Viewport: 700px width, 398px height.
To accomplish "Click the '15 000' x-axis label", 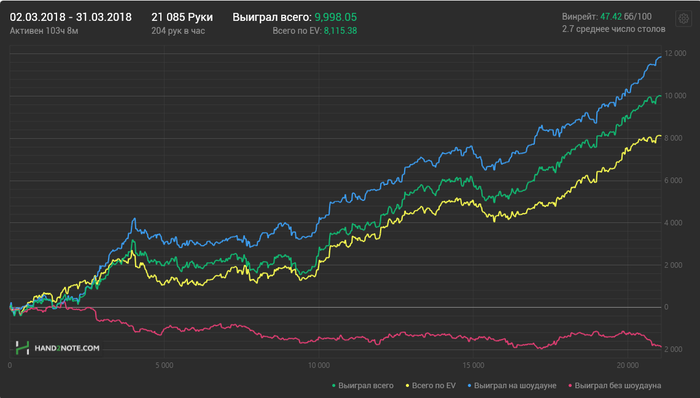I will [473, 365].
